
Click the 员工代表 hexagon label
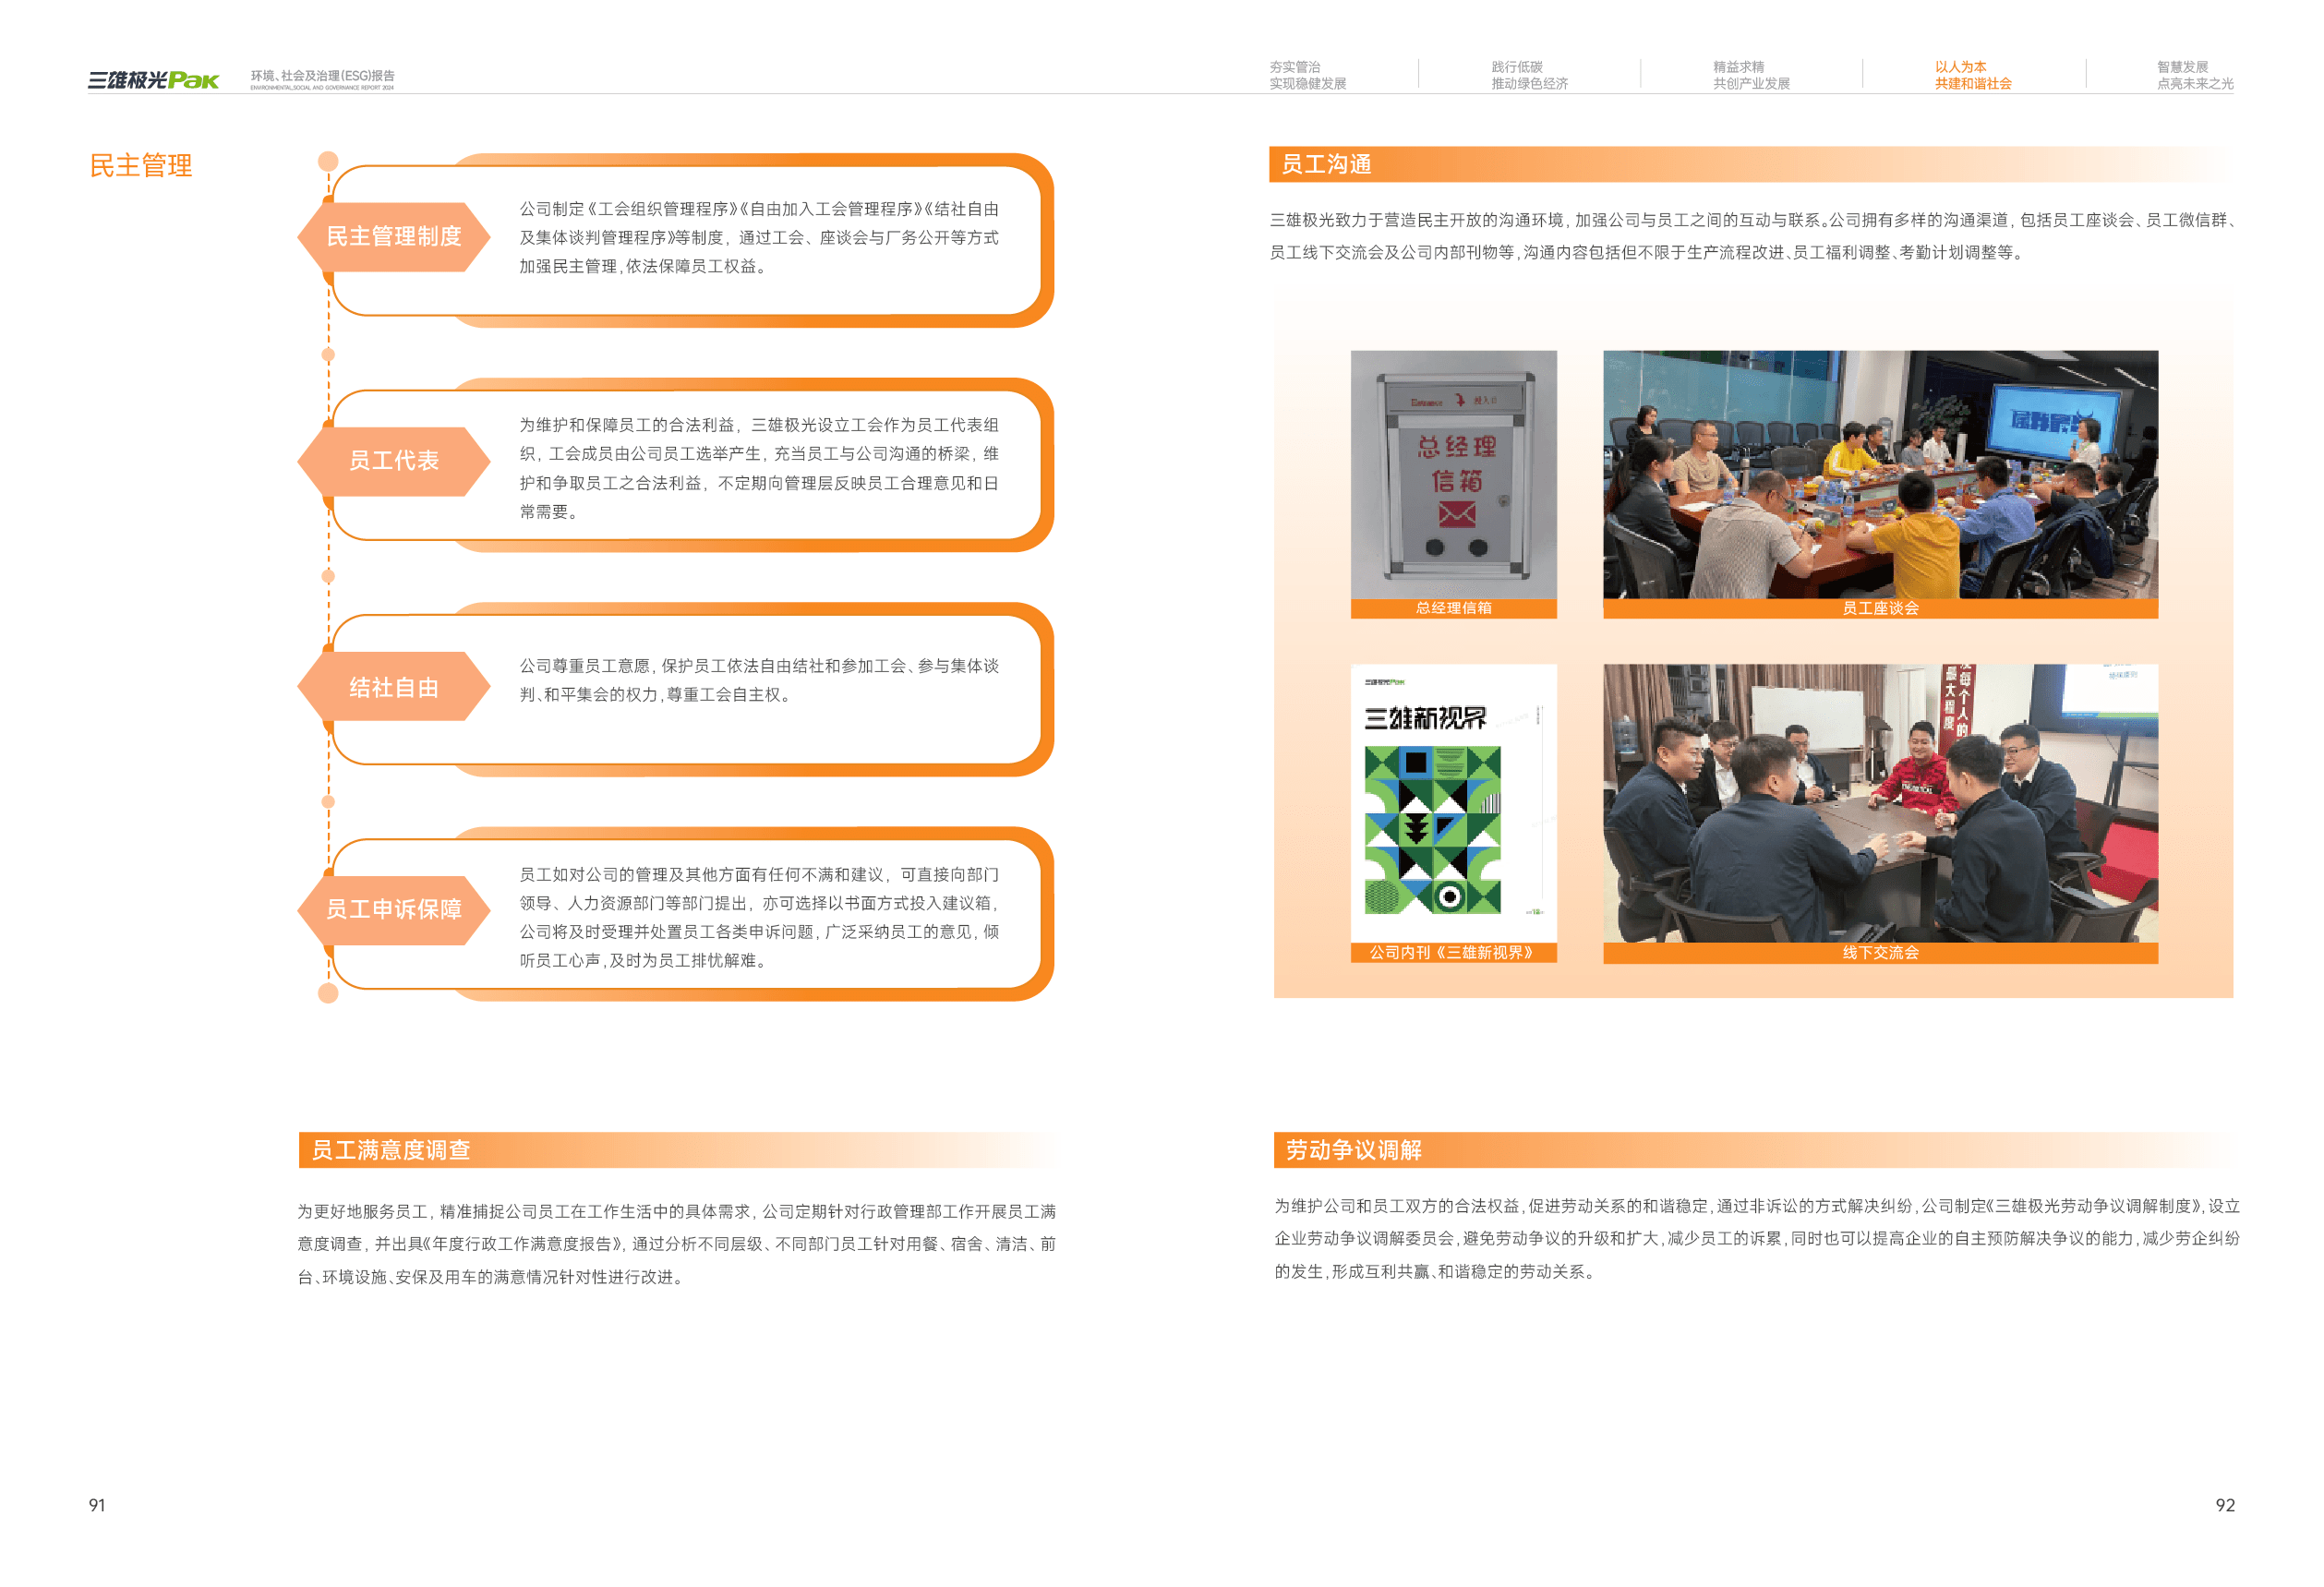(x=394, y=461)
